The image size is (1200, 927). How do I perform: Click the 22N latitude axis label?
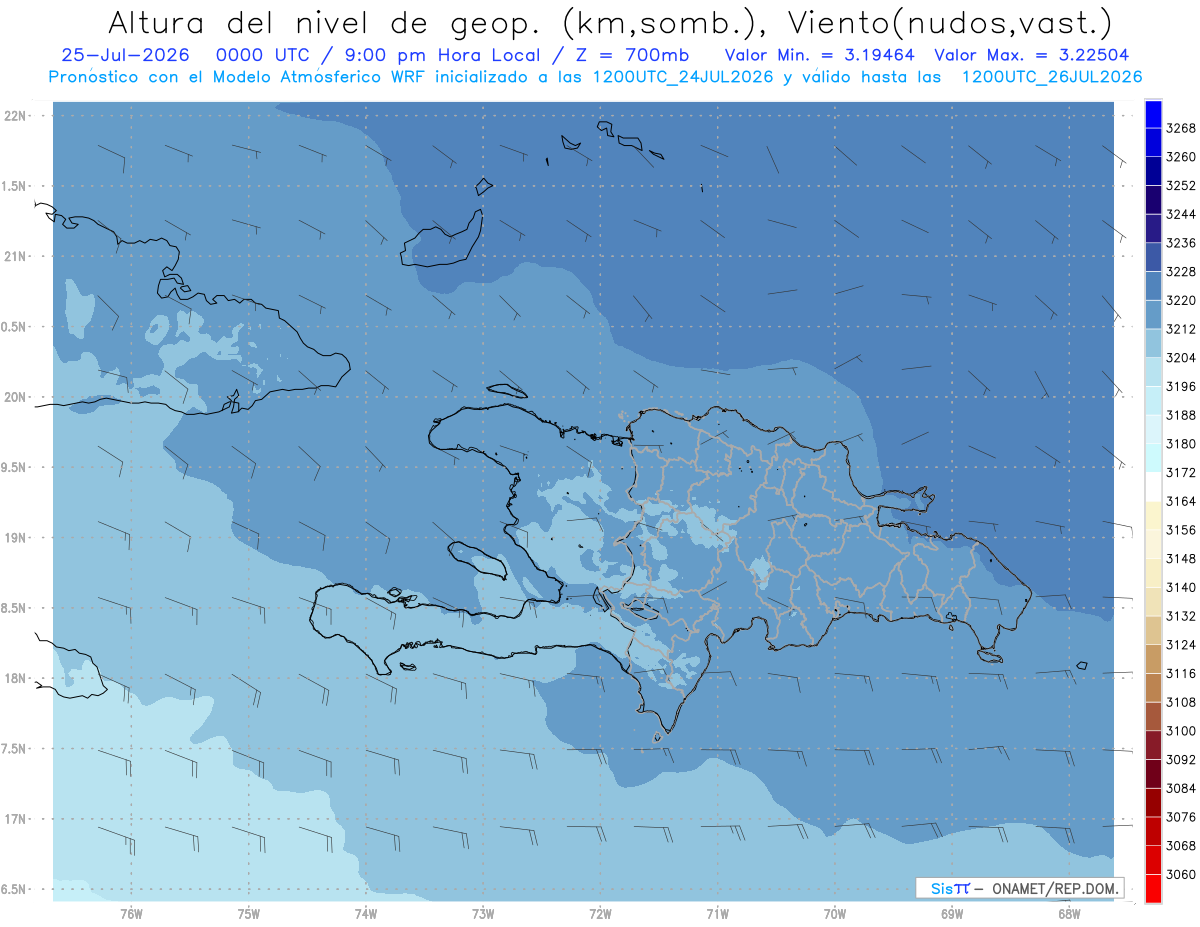[15, 116]
